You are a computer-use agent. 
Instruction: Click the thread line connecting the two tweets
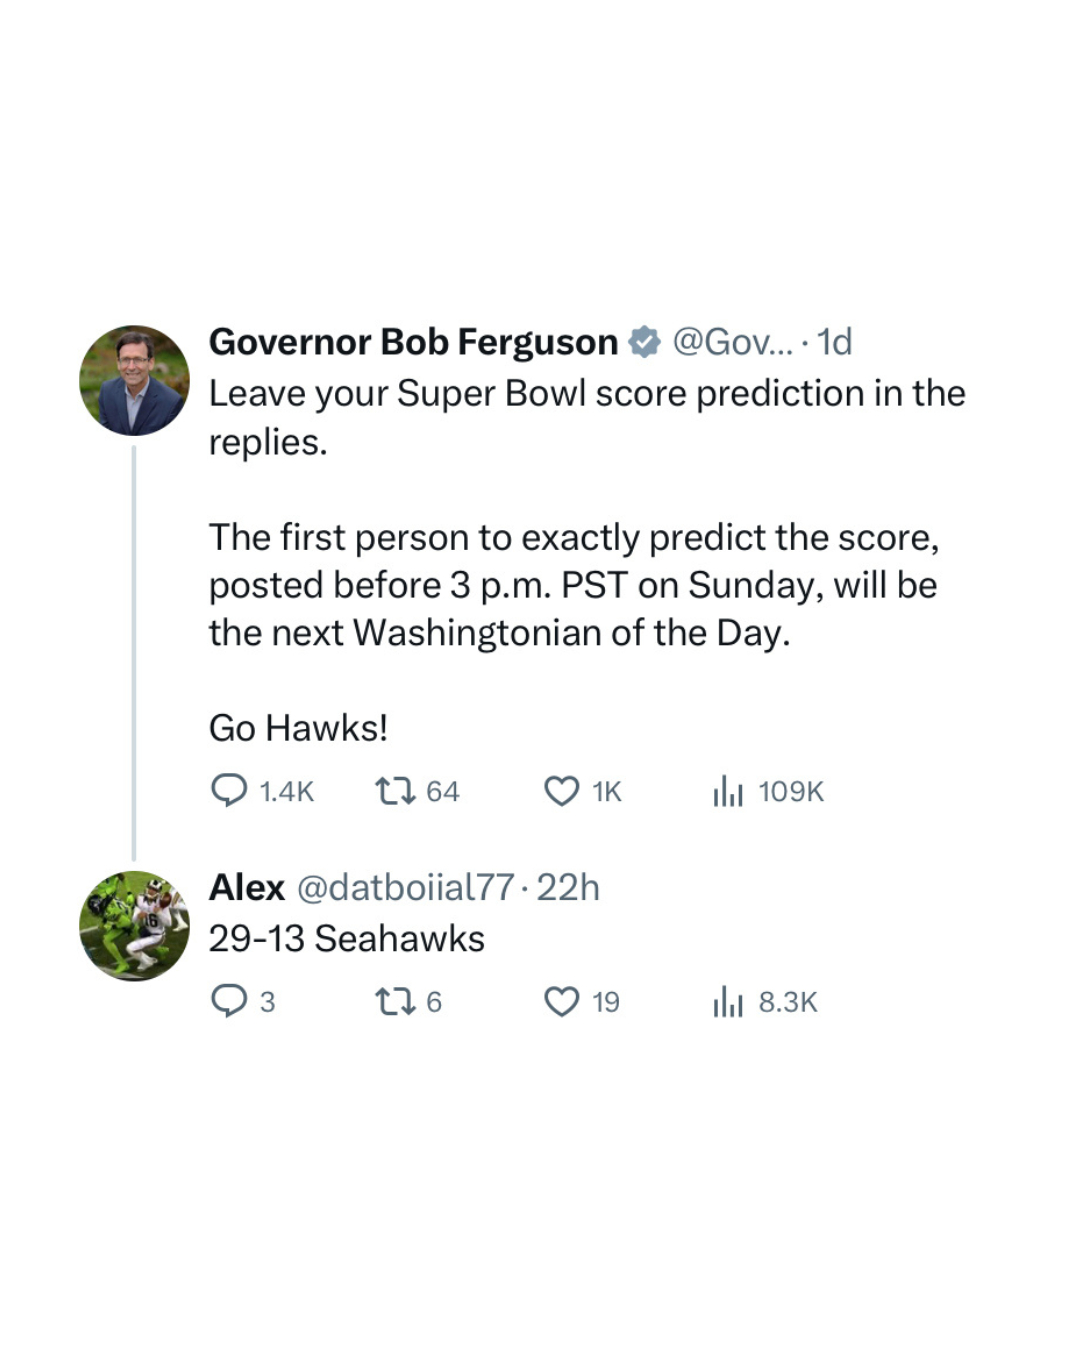134,650
